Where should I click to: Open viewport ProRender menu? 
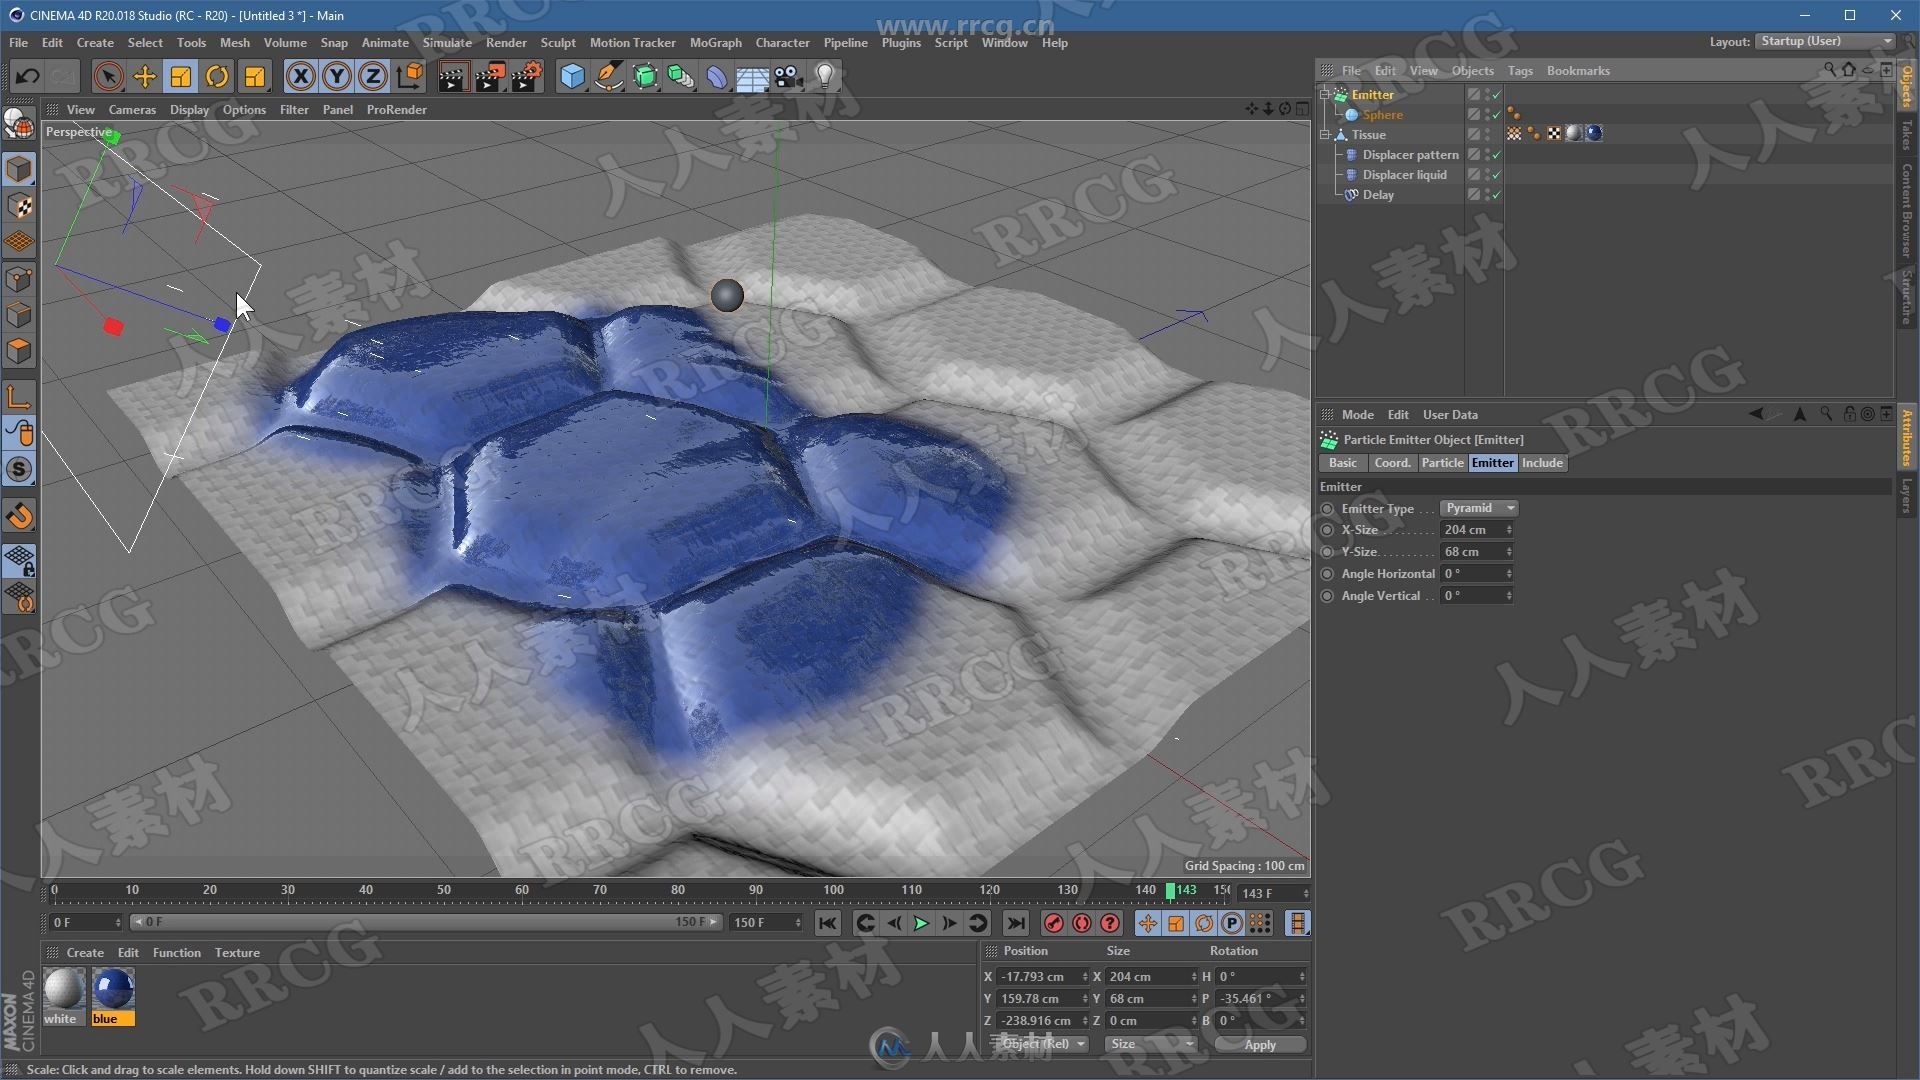[x=396, y=110]
